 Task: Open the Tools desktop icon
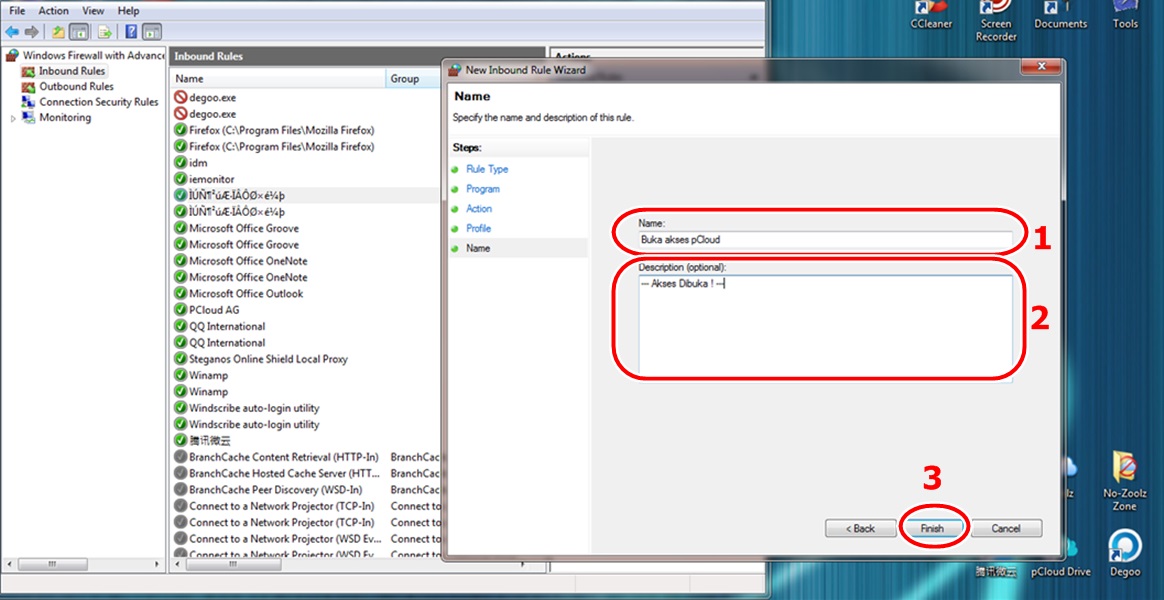tap(1125, 15)
